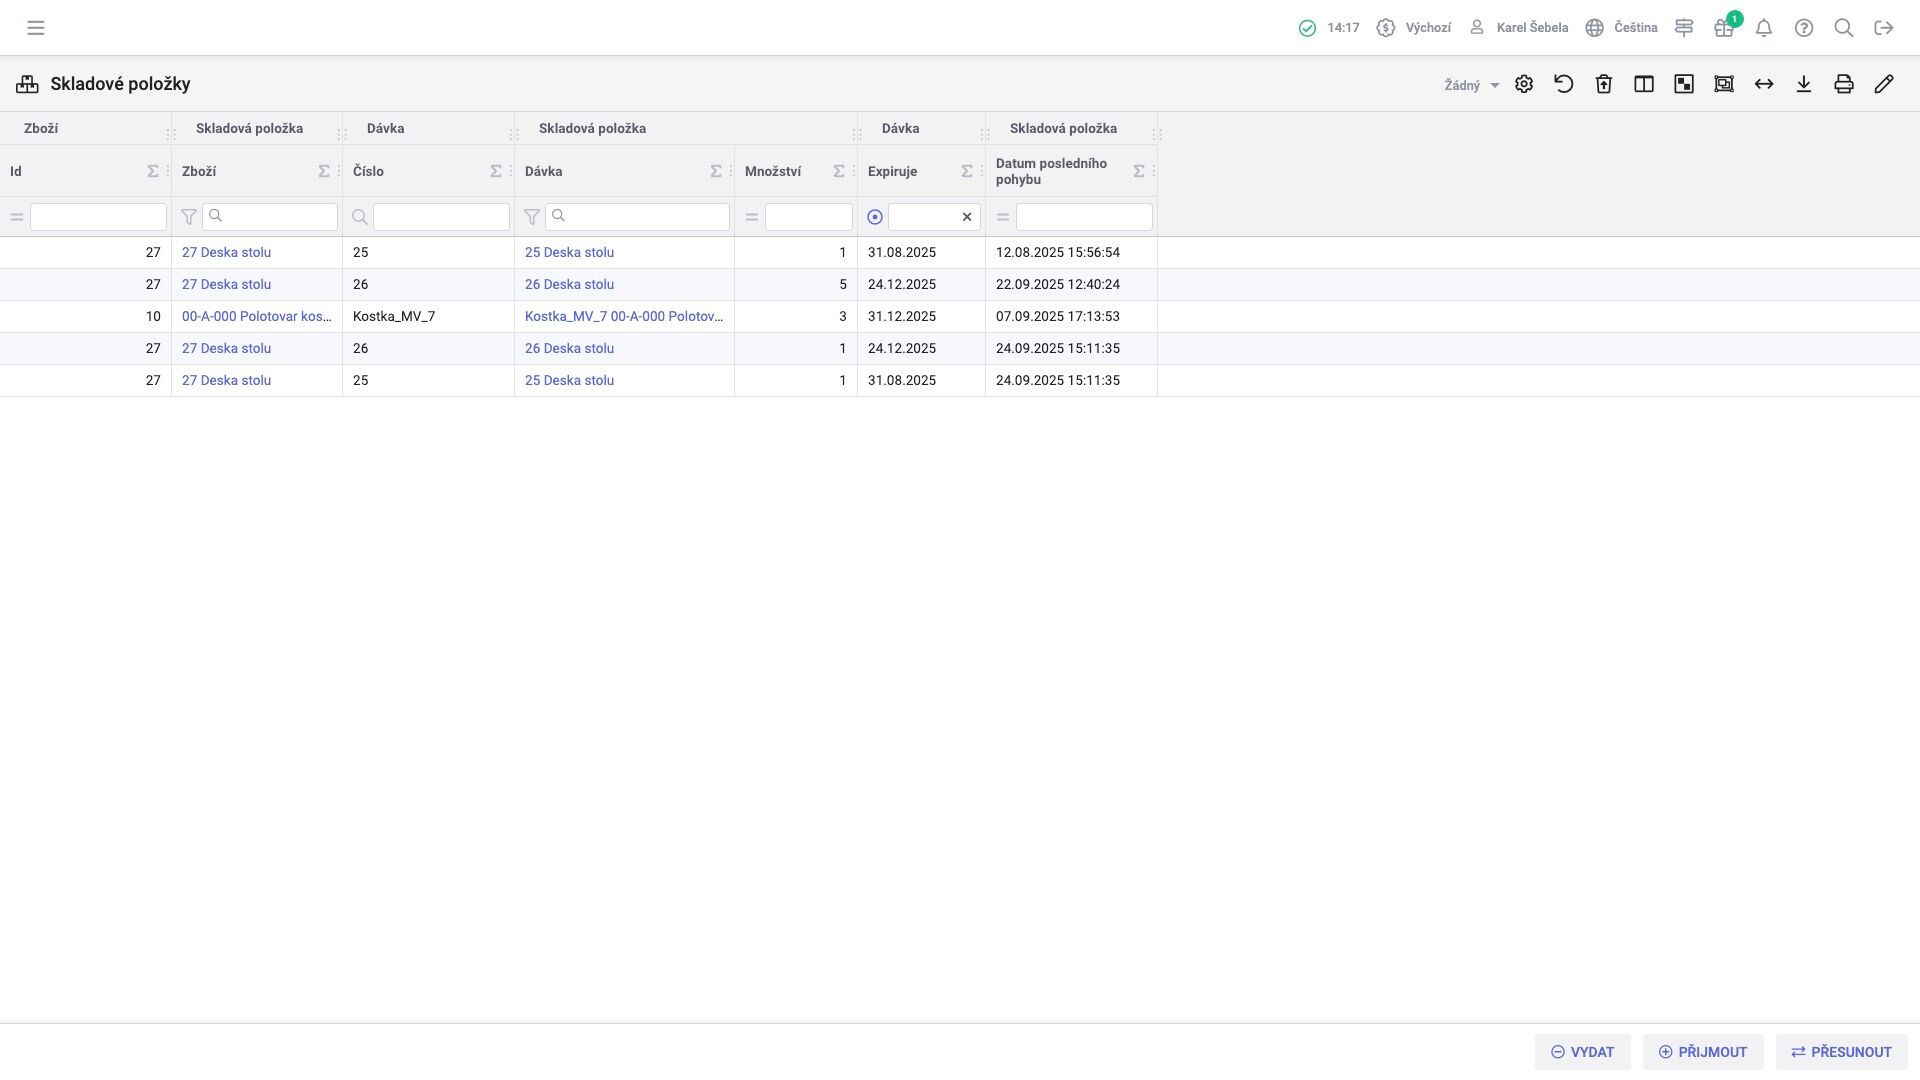Click the trash restore icon in the toolbar

[1603, 84]
